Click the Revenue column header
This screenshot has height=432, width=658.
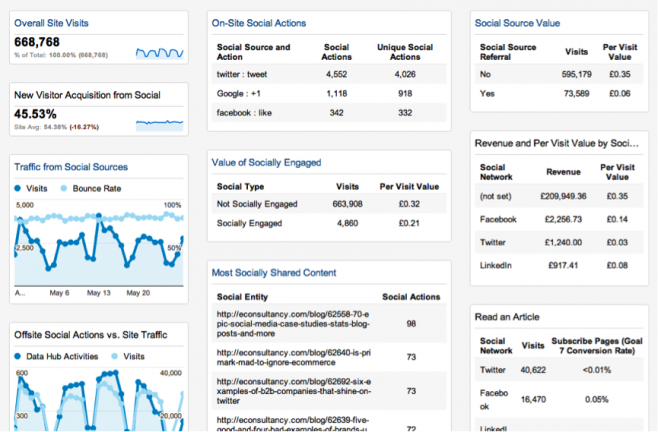[x=563, y=172]
